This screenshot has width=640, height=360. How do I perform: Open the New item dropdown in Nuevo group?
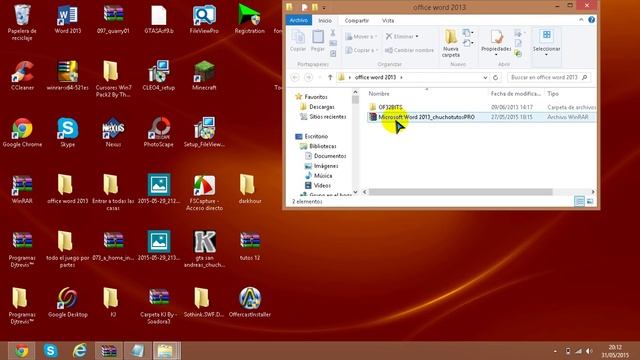click(x=468, y=33)
